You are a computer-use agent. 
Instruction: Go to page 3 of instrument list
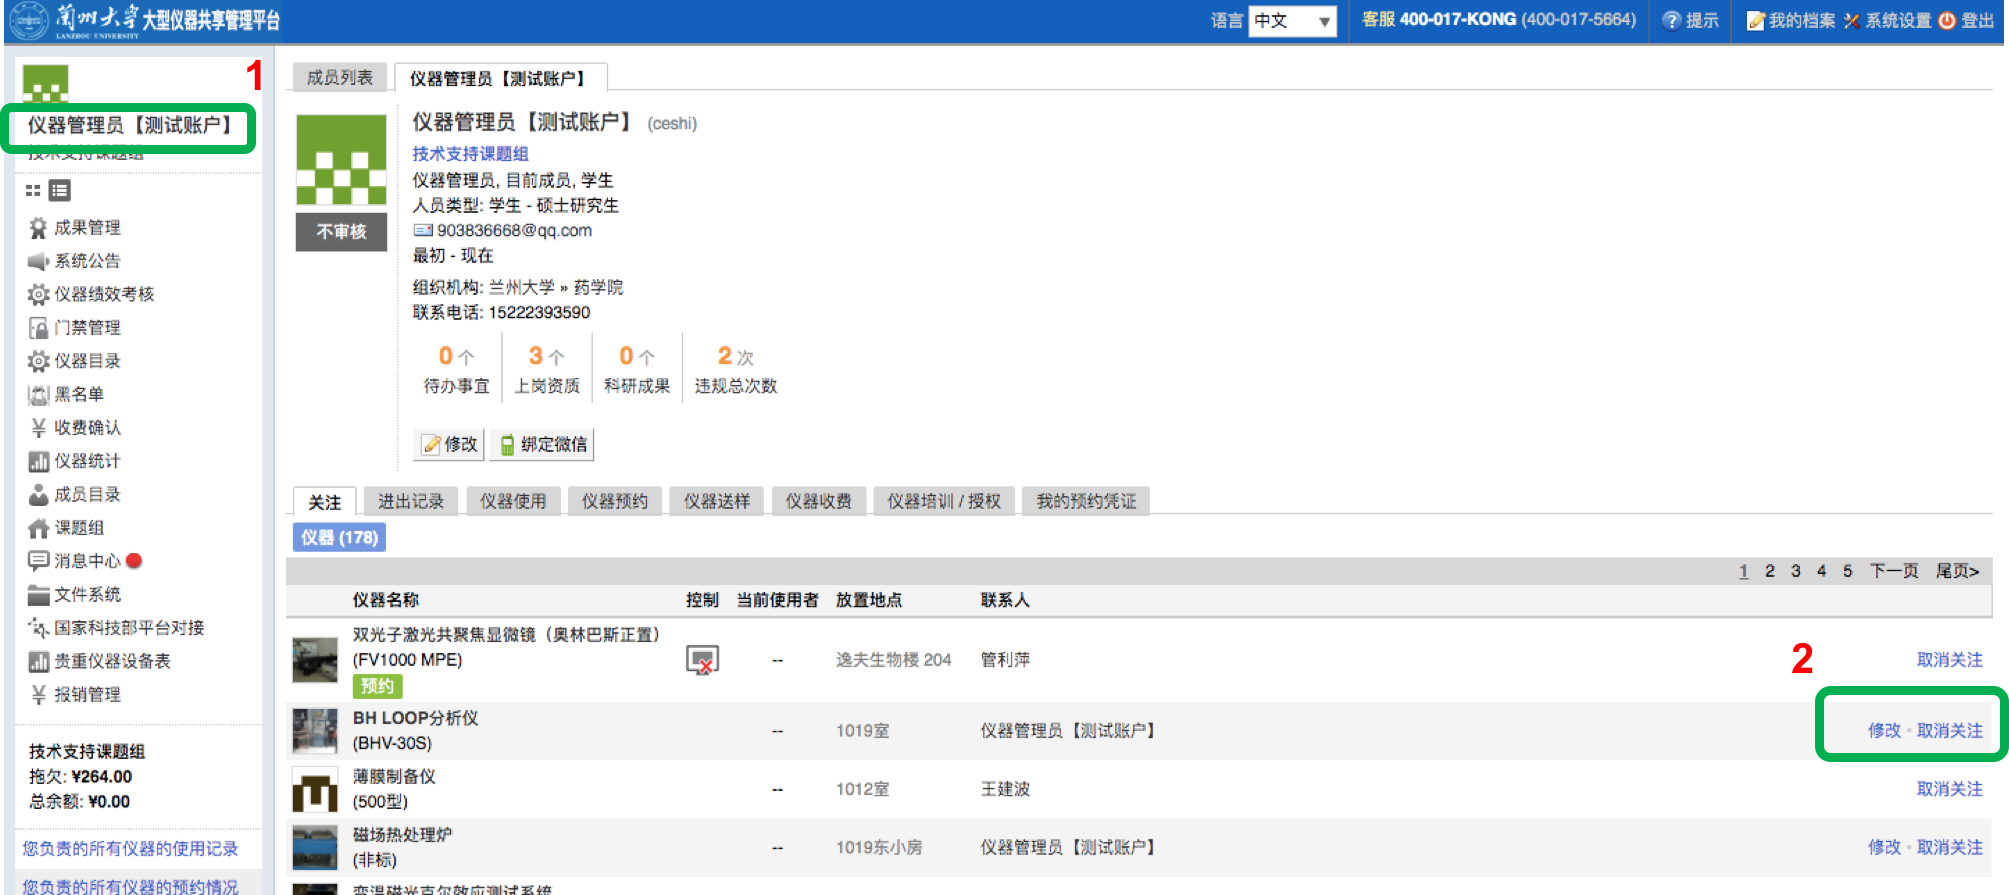click(1796, 571)
